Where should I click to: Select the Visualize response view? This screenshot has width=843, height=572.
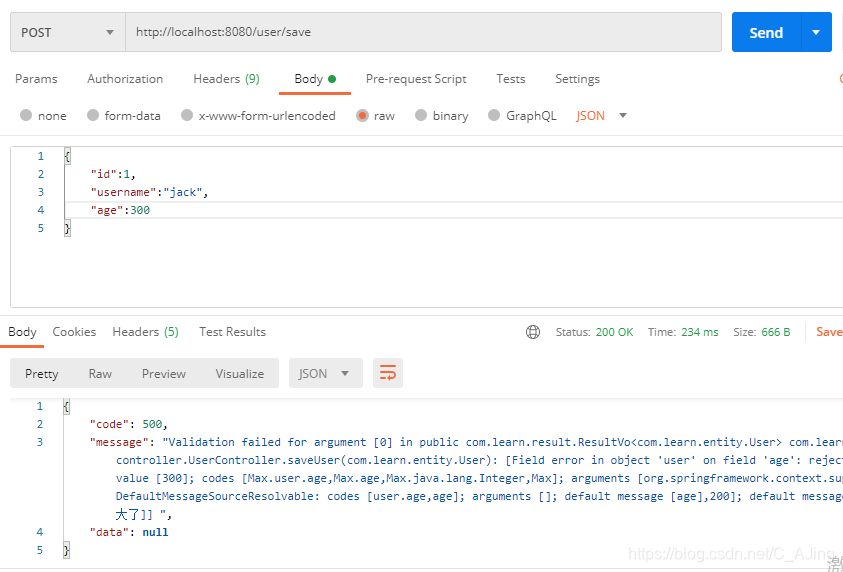[240, 374]
